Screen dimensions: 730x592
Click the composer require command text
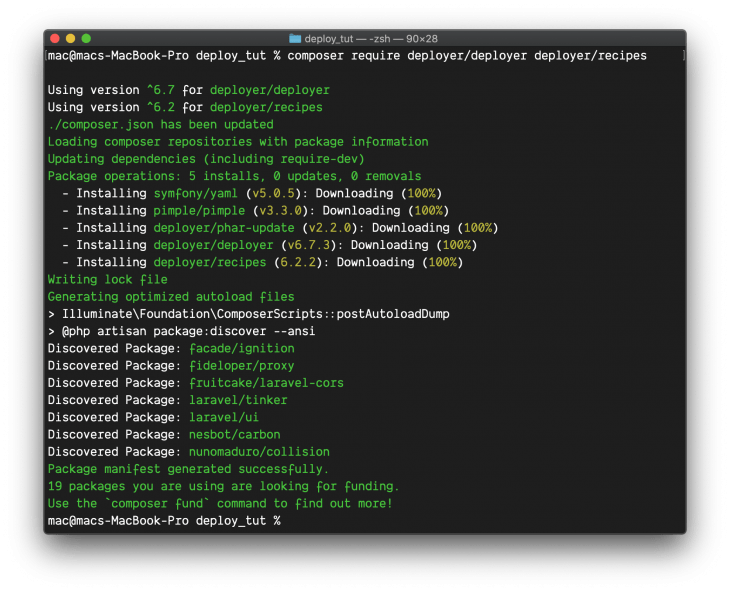467,56
